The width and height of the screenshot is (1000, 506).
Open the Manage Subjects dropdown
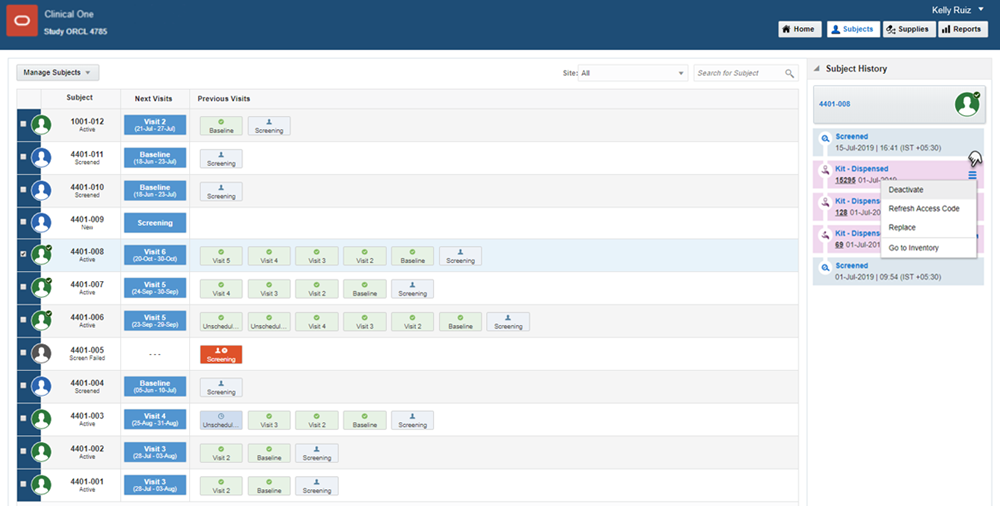point(57,73)
